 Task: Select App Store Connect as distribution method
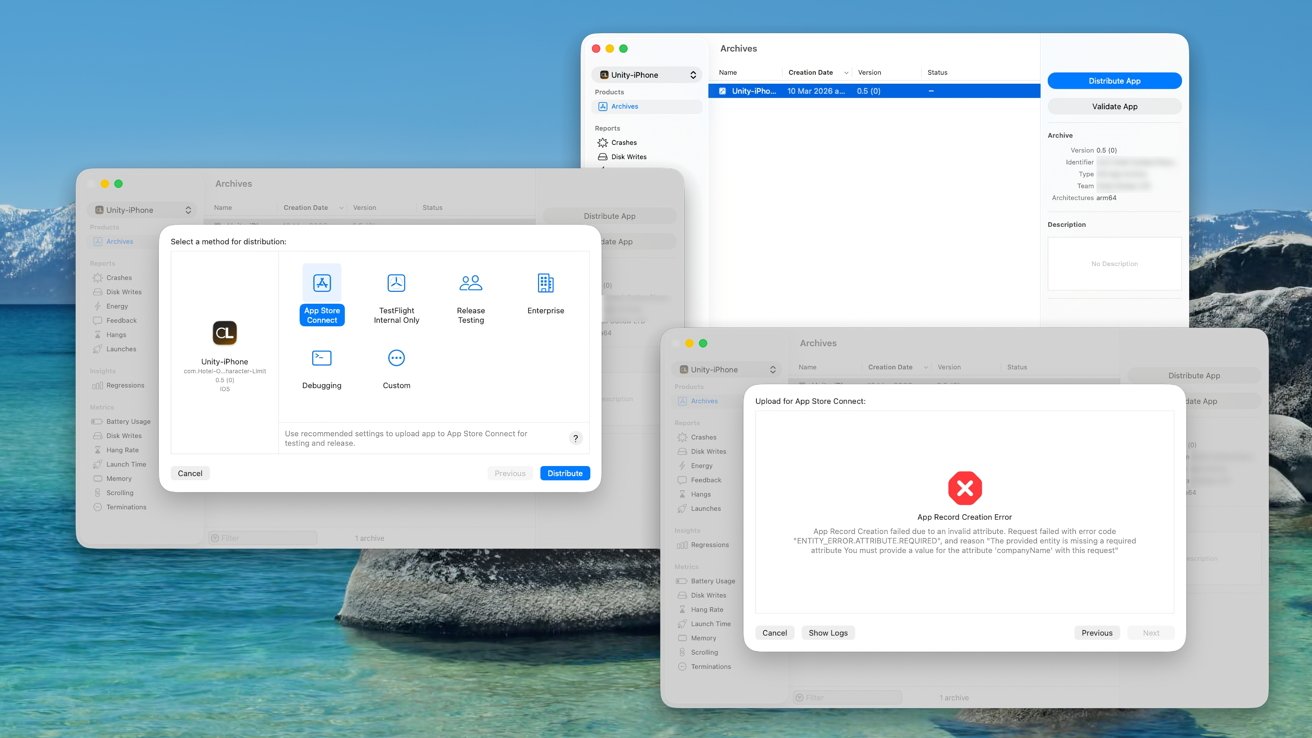coord(321,293)
